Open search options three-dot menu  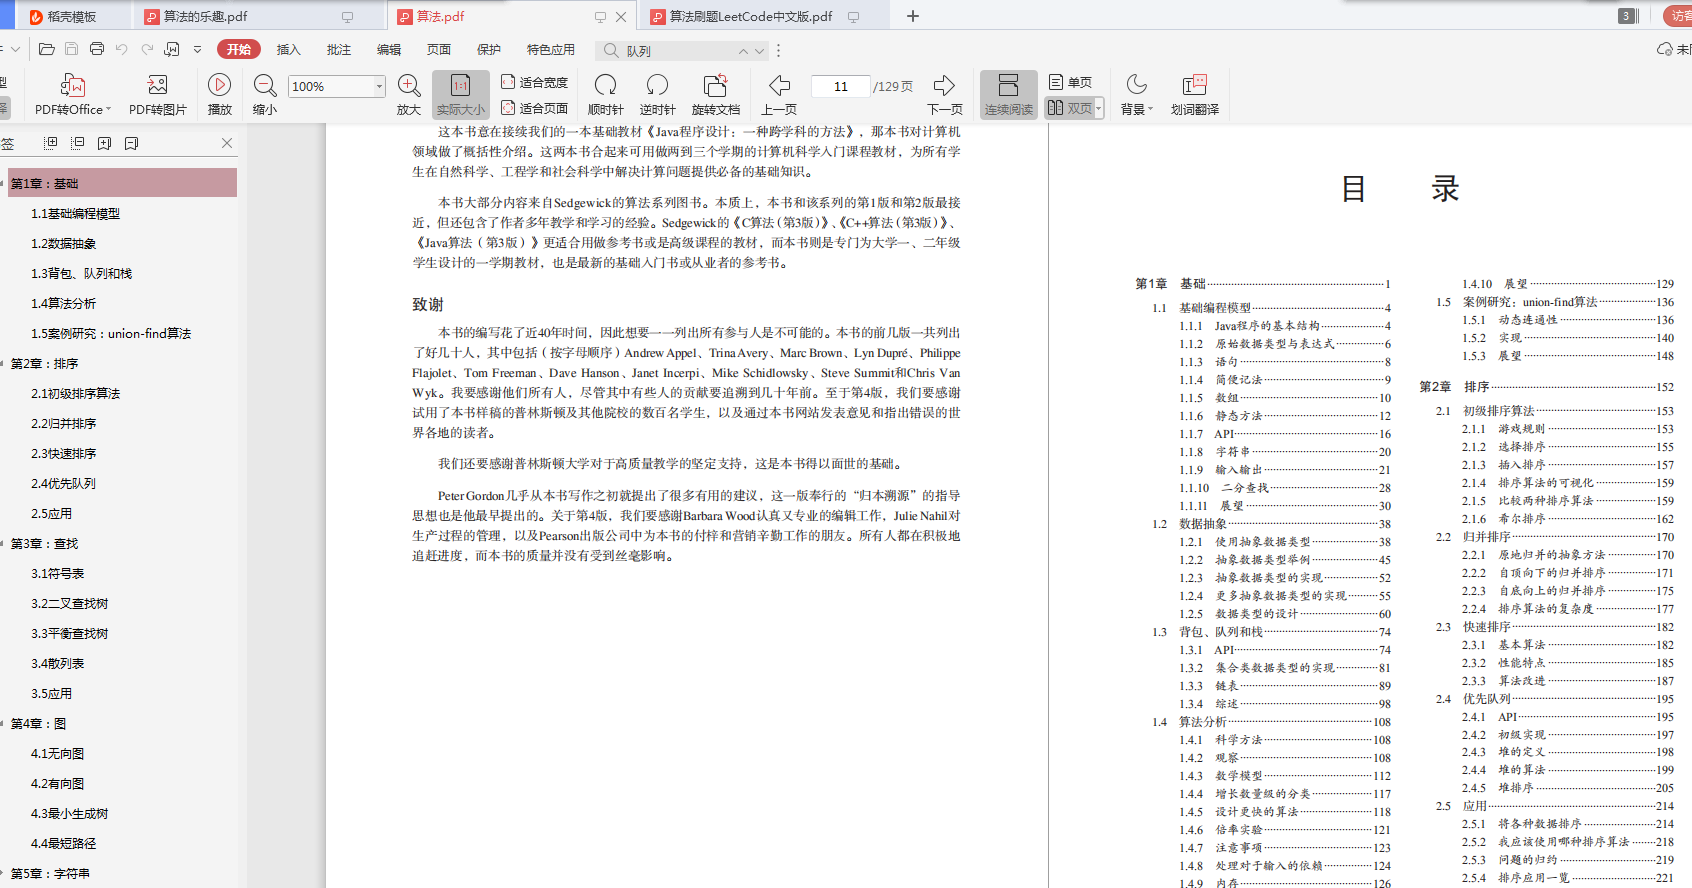[778, 51]
